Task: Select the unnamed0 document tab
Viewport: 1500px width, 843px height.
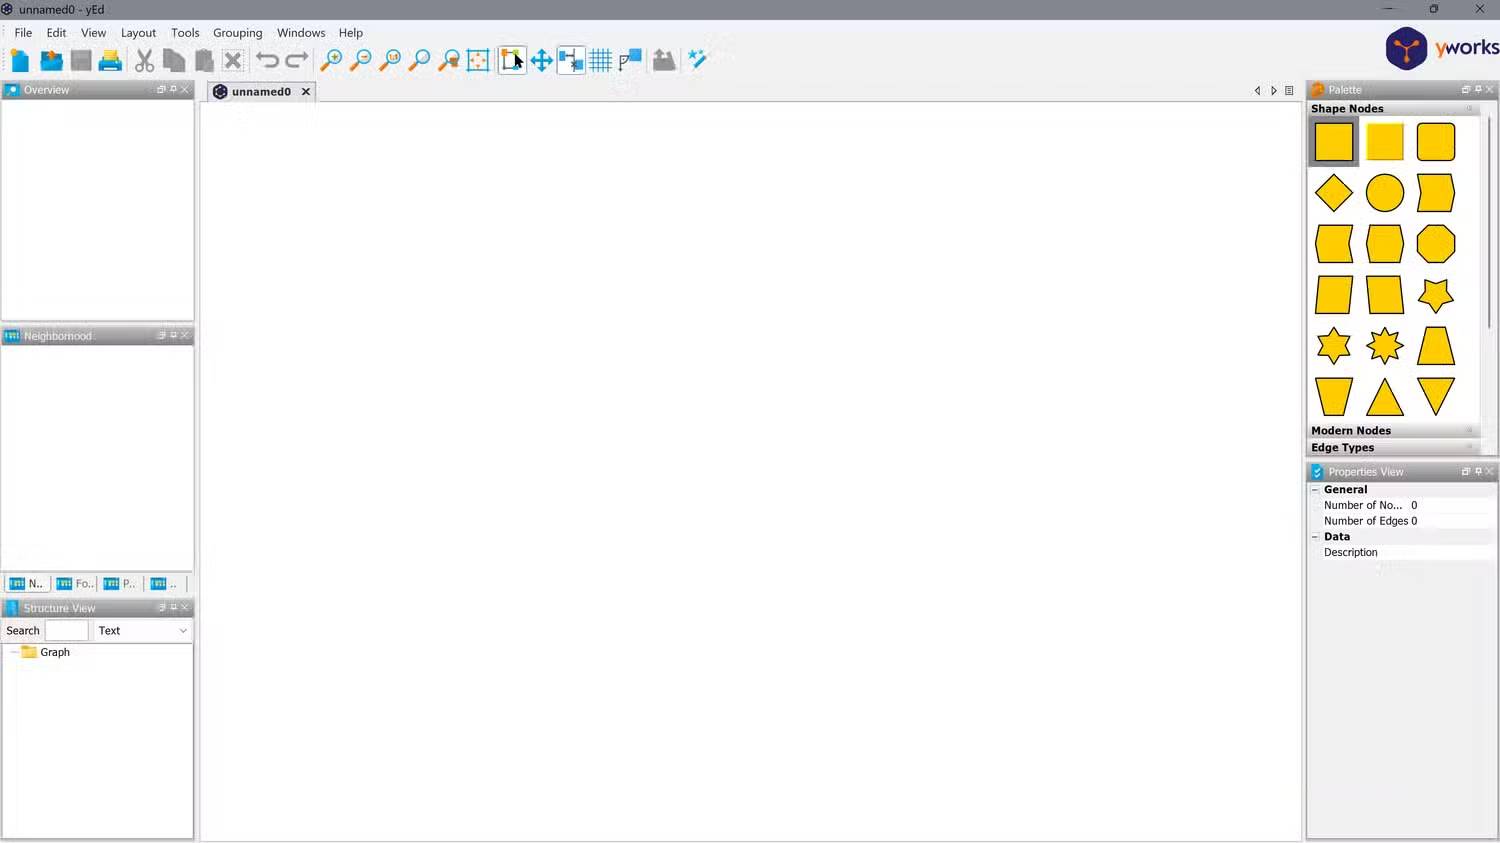Action: pyautogui.click(x=261, y=92)
